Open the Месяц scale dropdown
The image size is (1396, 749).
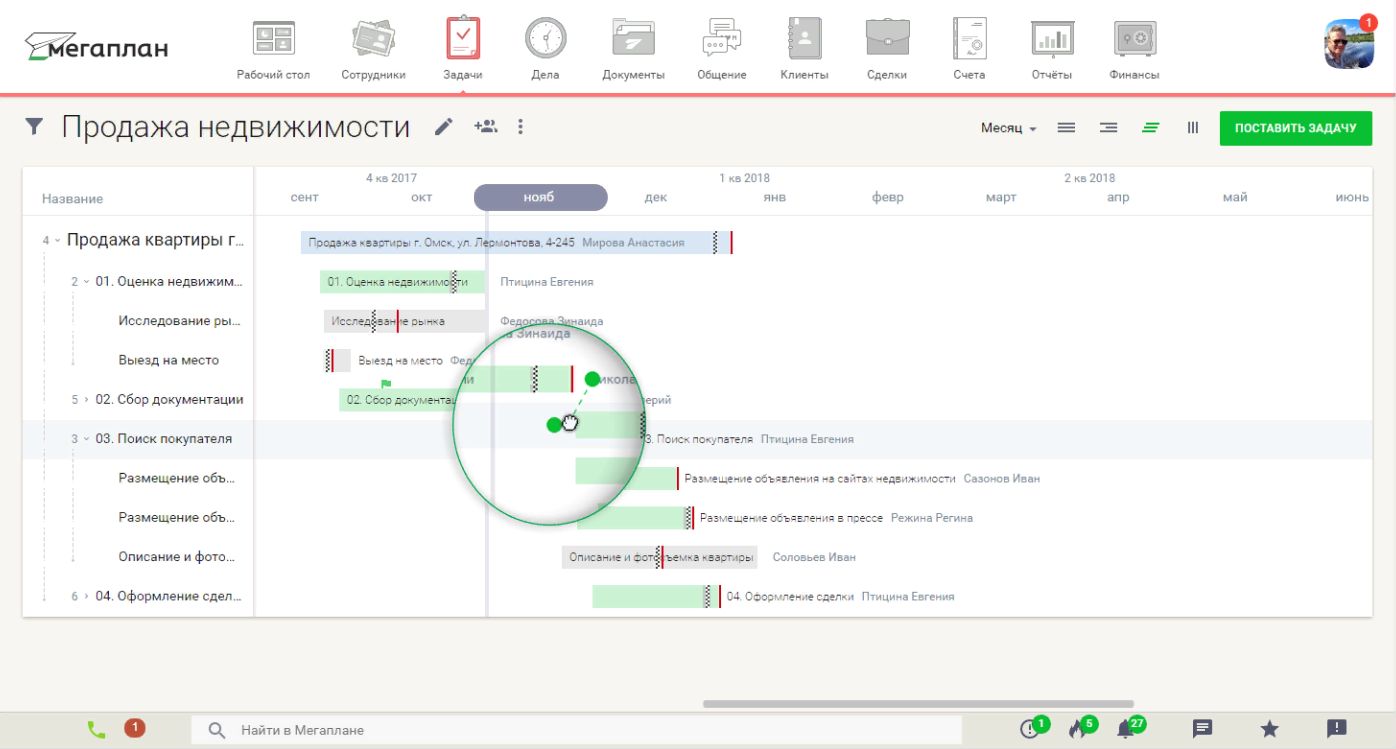click(1008, 128)
